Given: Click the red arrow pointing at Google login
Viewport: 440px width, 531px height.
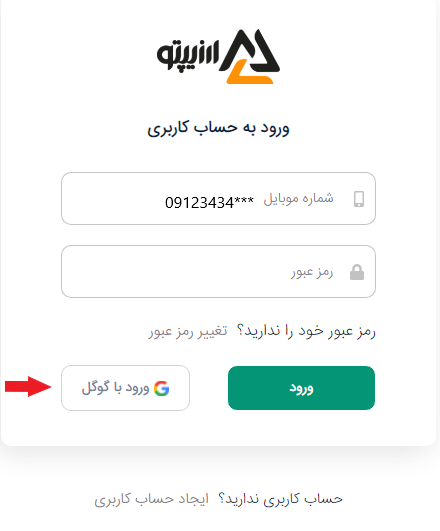Looking at the screenshot, I should point(28,386).
